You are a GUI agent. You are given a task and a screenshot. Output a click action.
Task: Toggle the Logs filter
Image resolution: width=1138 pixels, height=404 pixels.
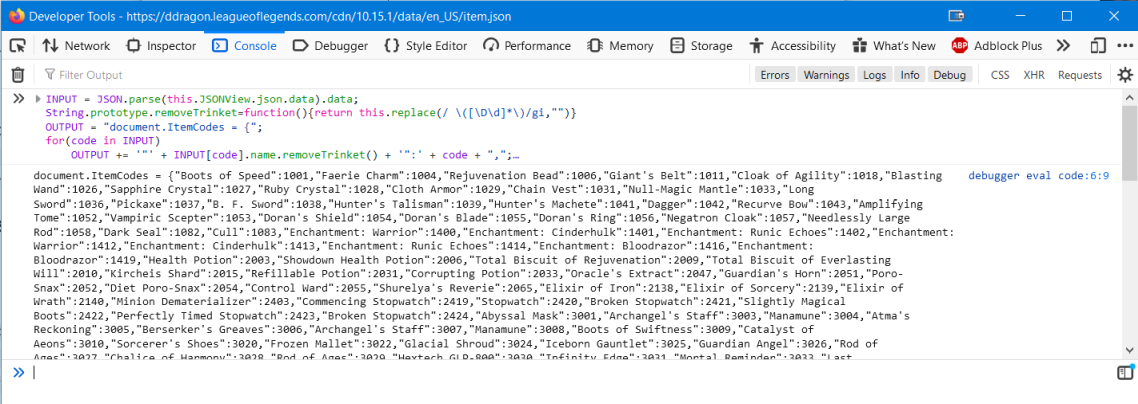(x=875, y=75)
